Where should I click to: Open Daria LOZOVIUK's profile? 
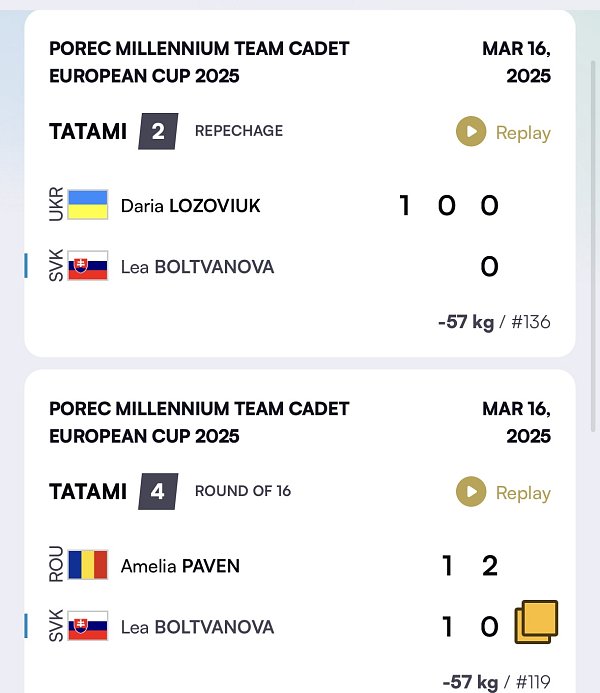click(x=190, y=206)
